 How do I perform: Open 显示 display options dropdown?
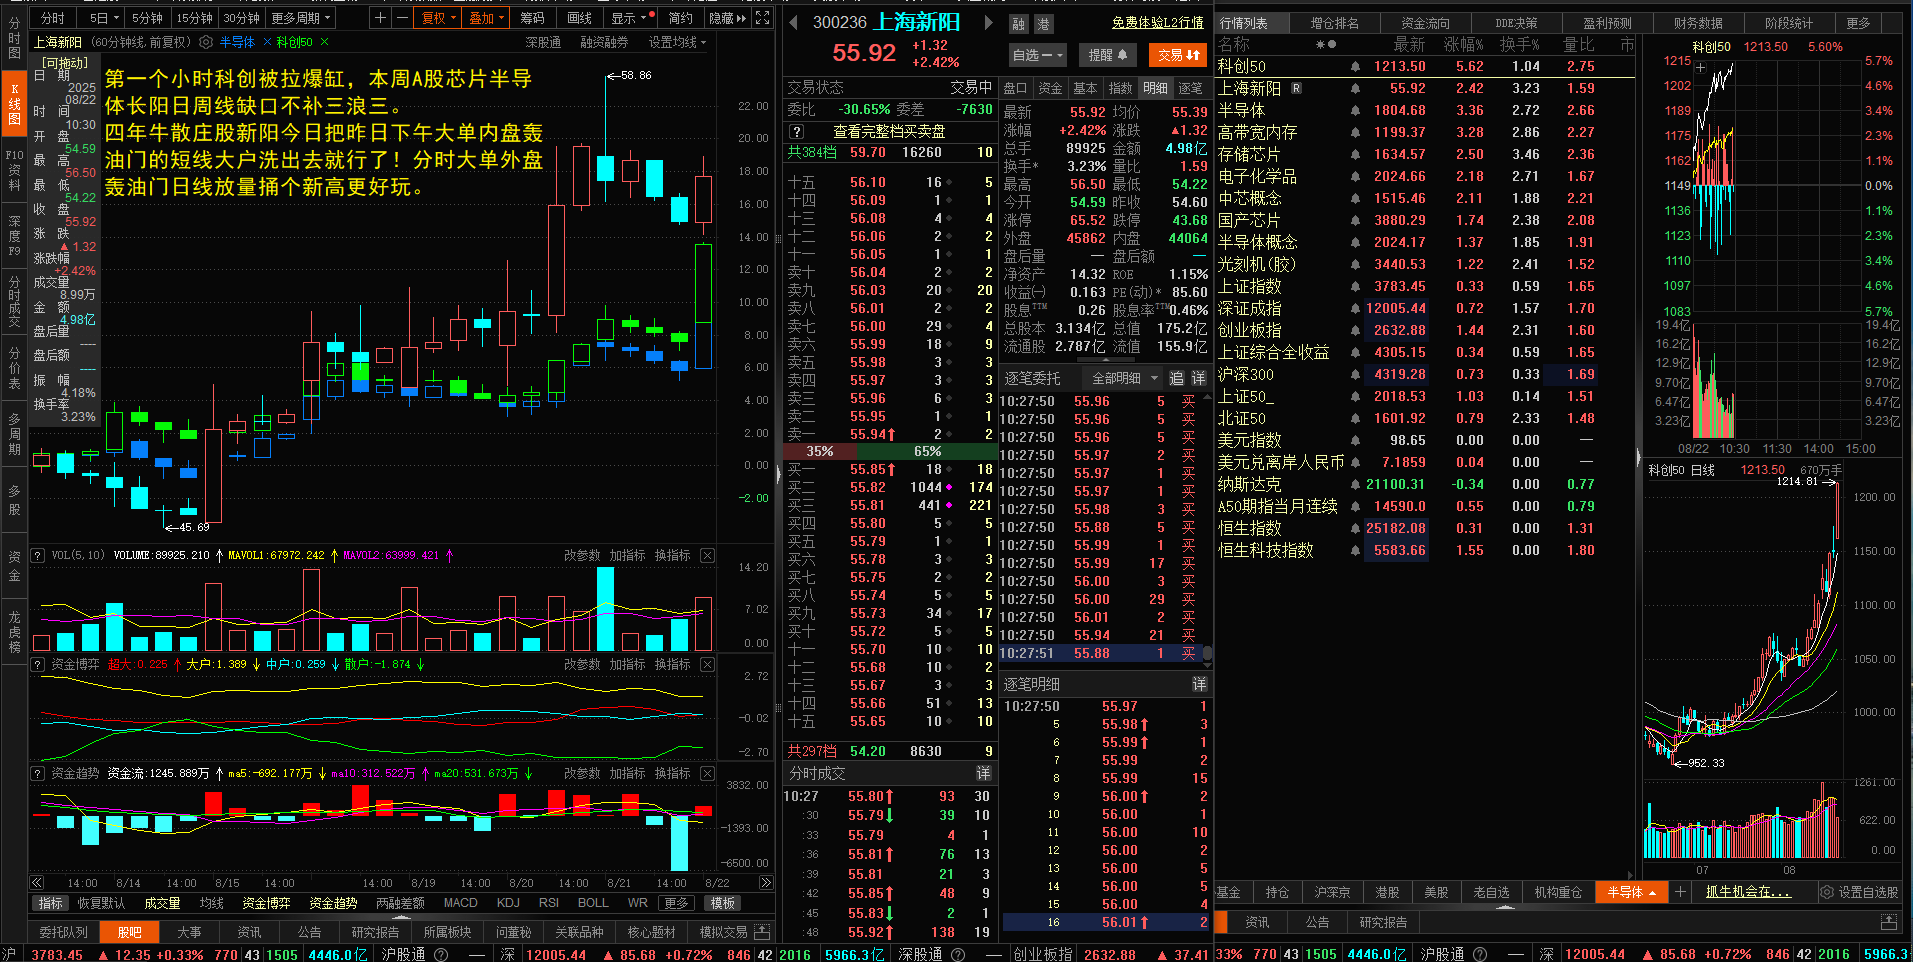coord(631,18)
